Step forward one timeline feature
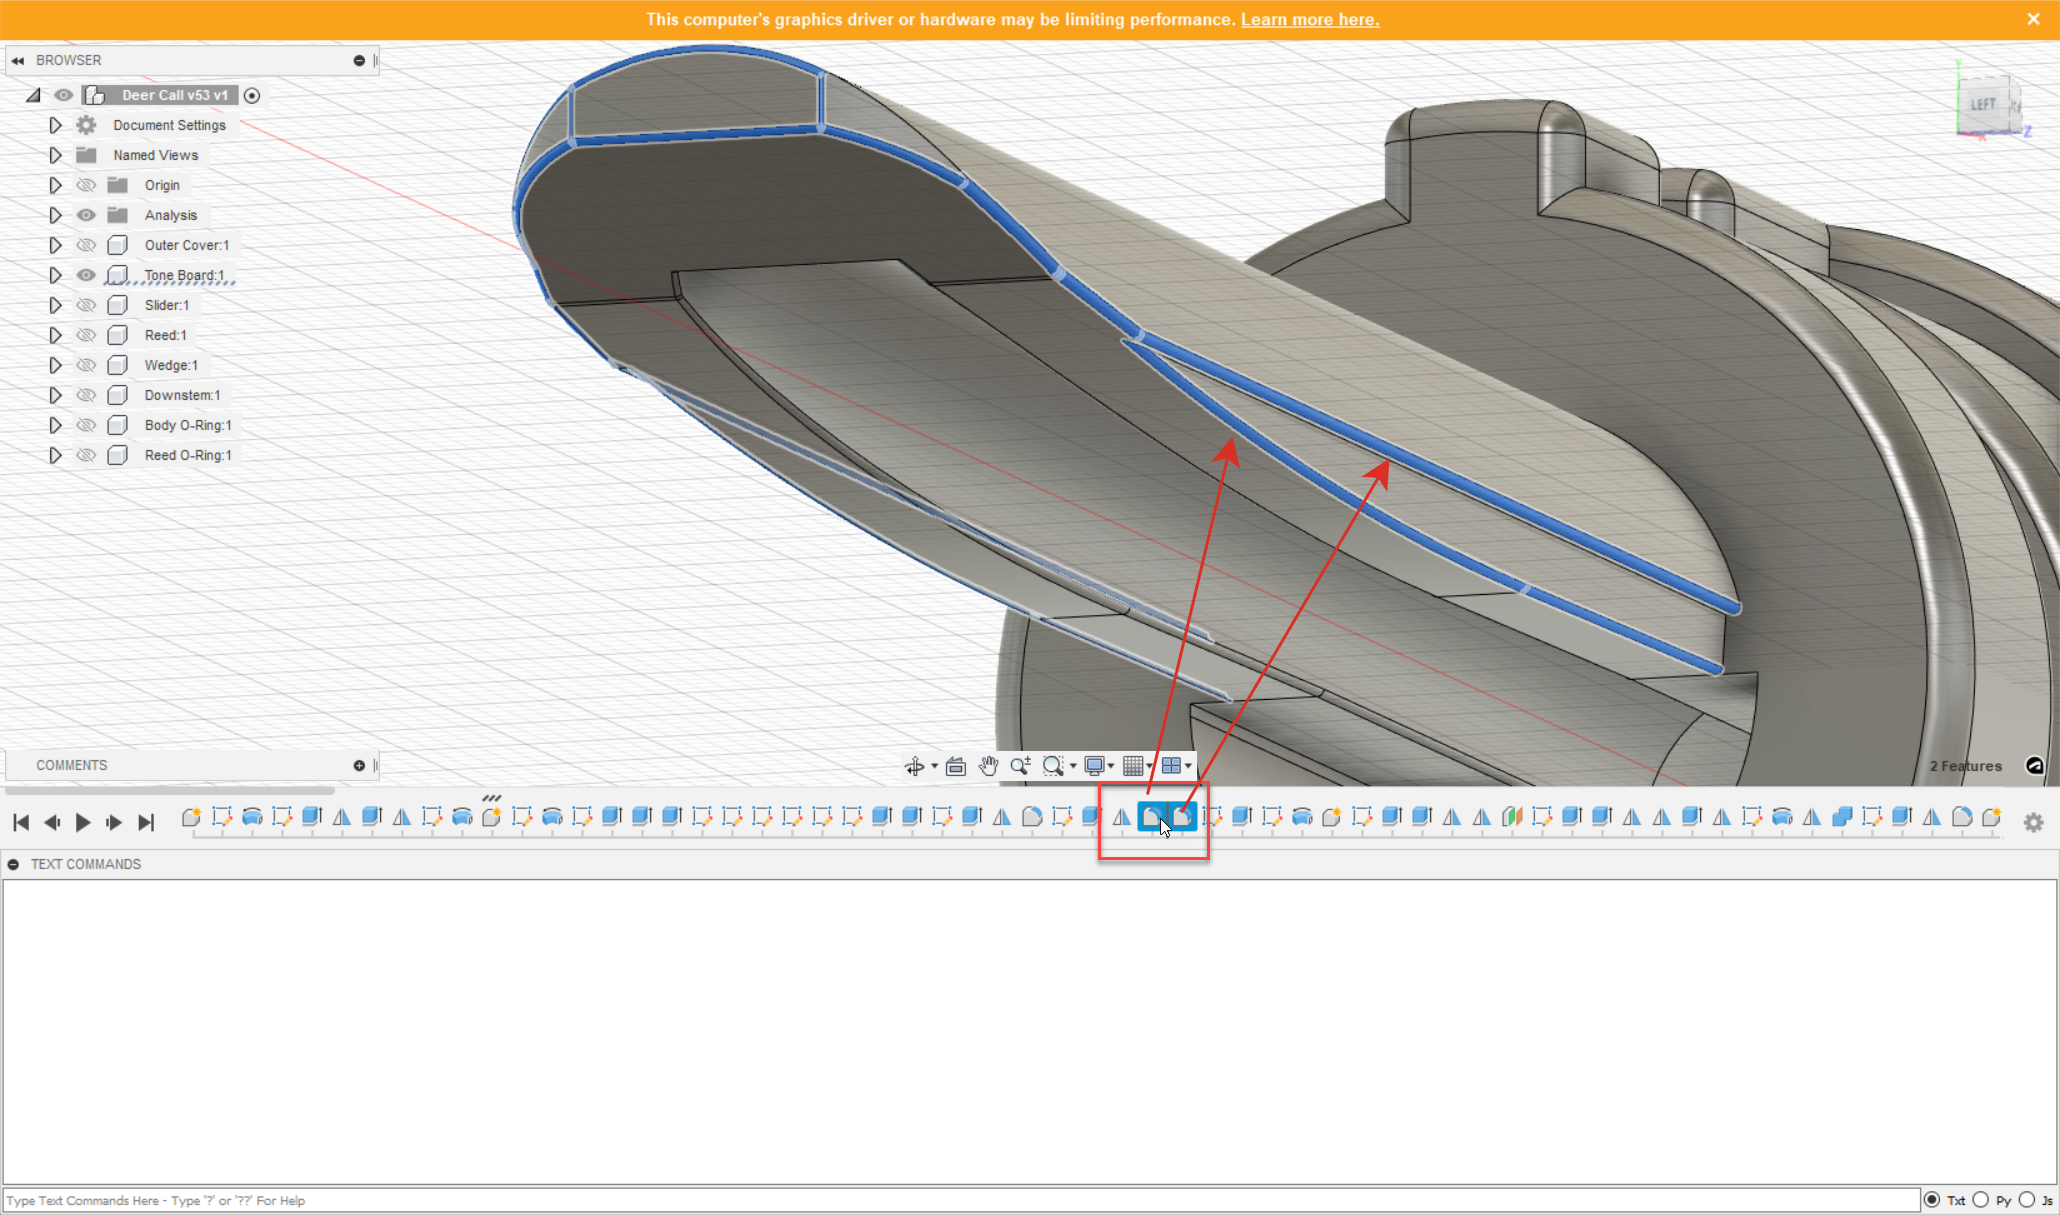Viewport: 2060px width, 1215px height. (114, 822)
